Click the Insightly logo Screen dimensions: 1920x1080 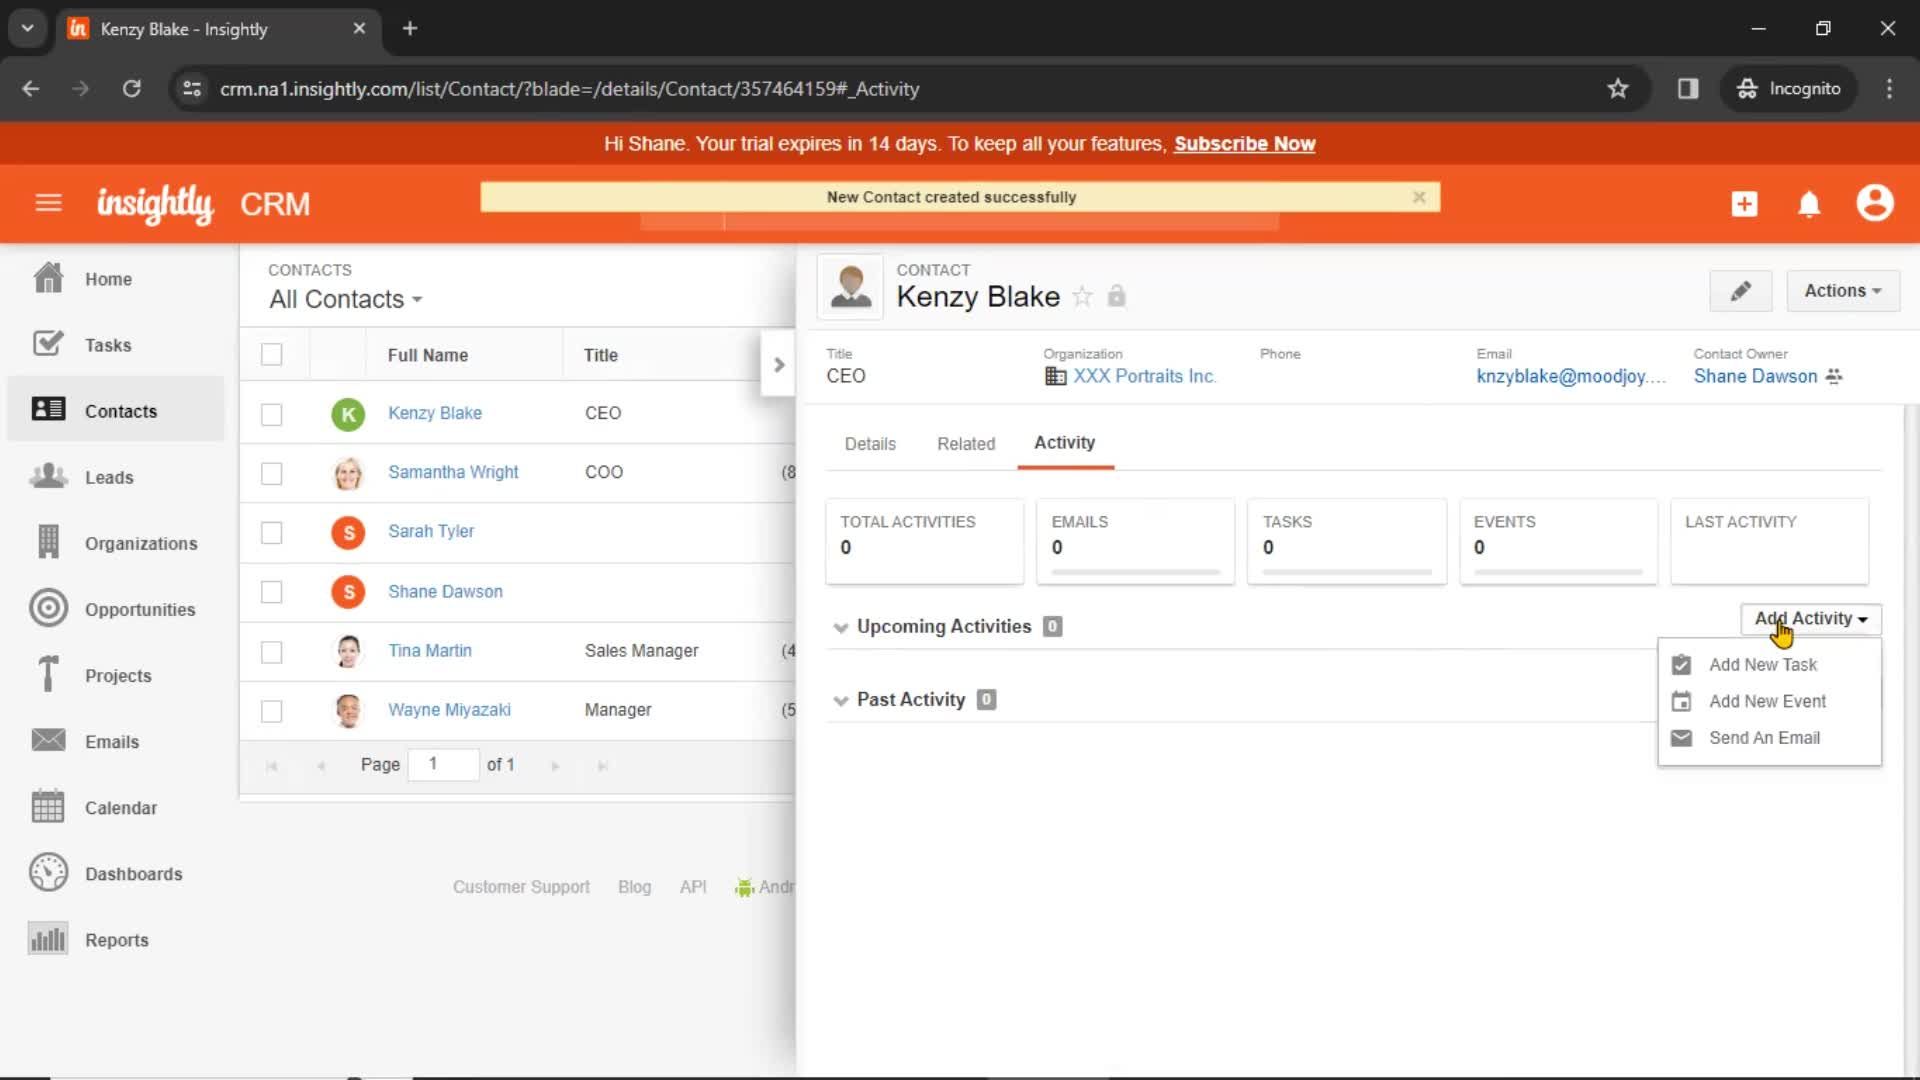pyautogui.click(x=155, y=204)
